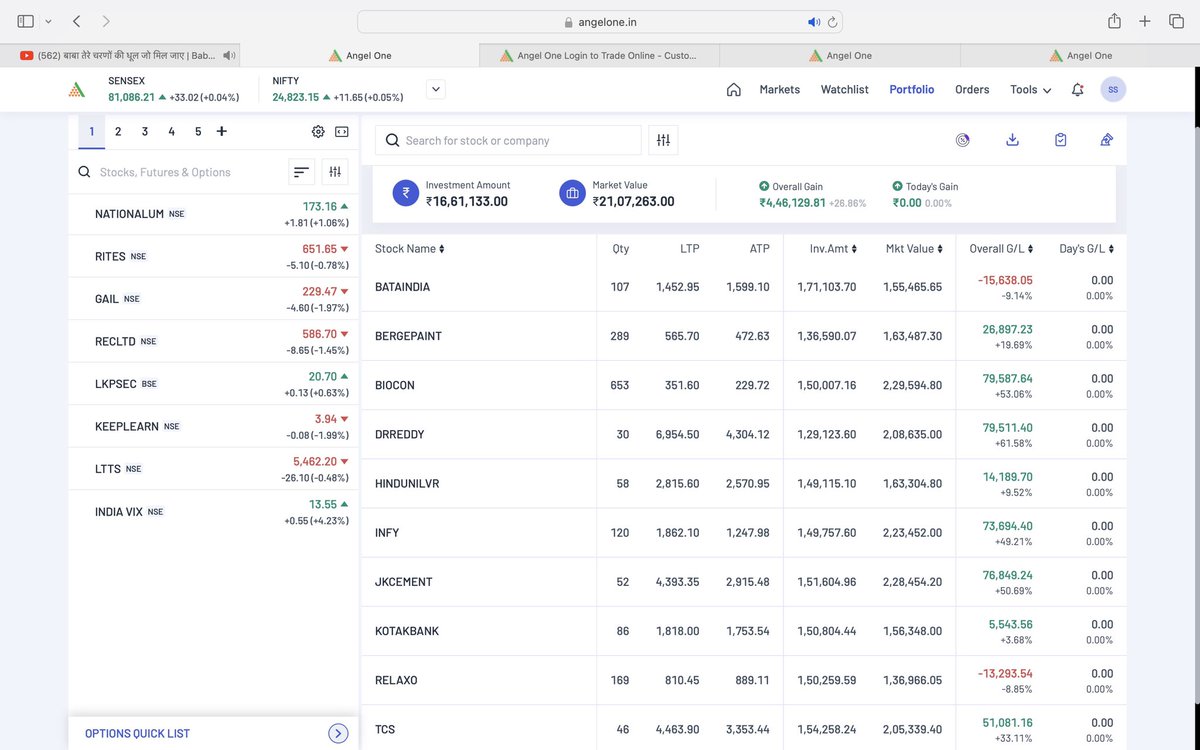Screen dimensions: 1200x750
Task: Open portfolio filter sliders icon
Action: pyautogui.click(x=663, y=140)
